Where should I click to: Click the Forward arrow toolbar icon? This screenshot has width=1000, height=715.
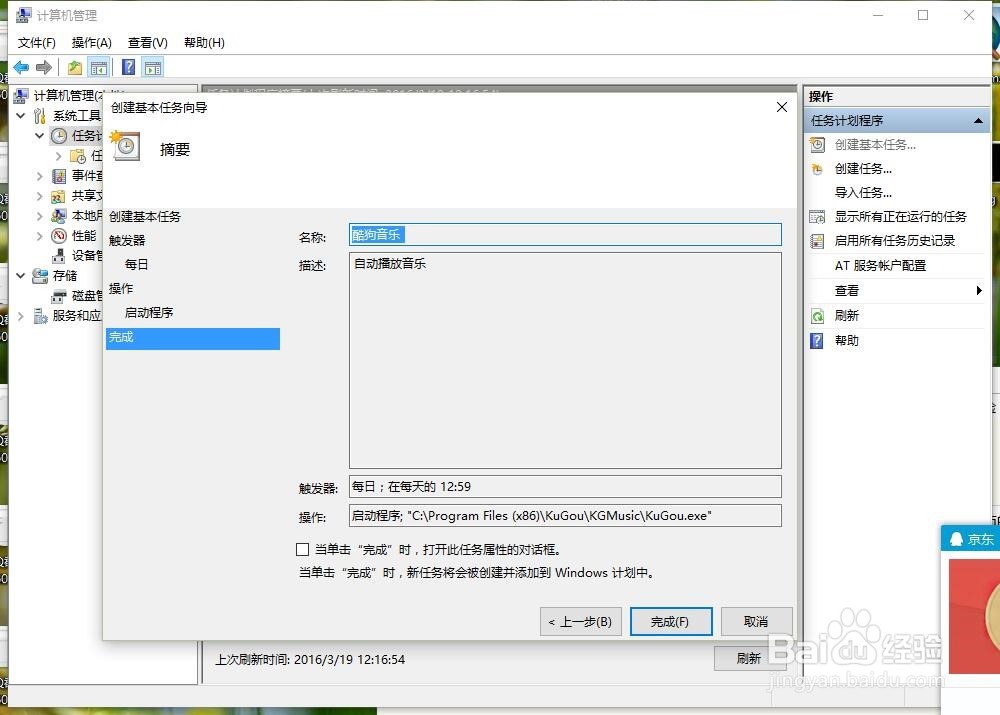(44, 67)
